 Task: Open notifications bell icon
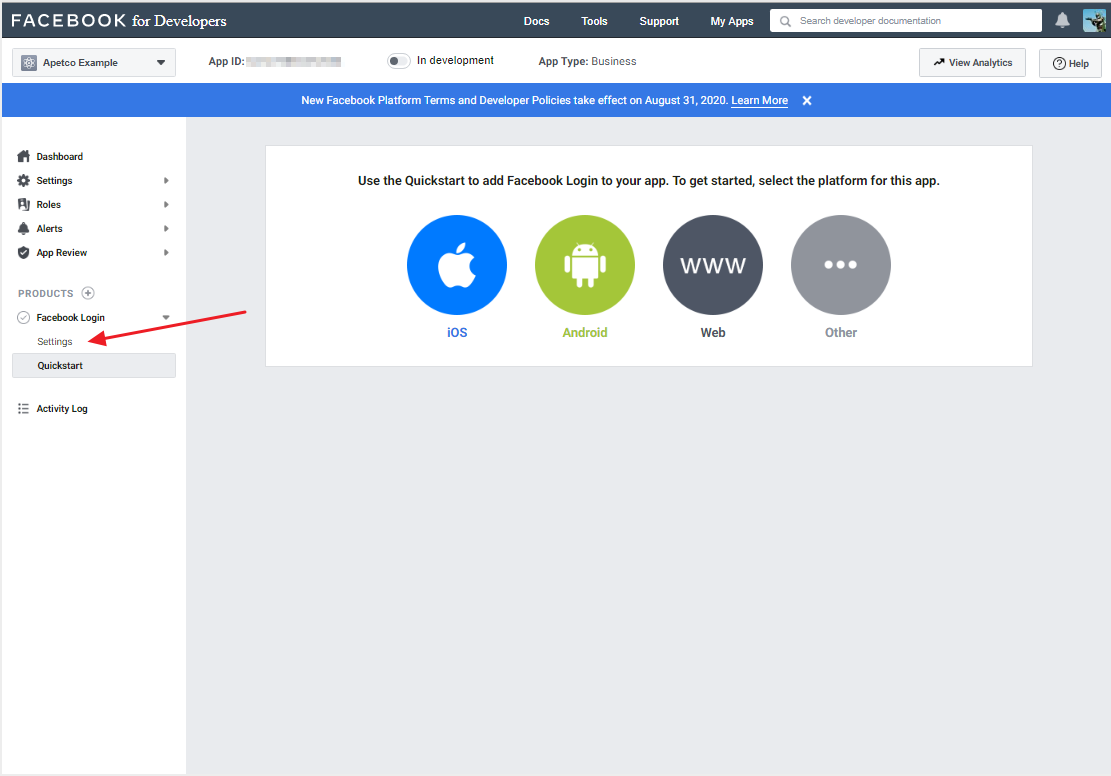pos(1062,21)
